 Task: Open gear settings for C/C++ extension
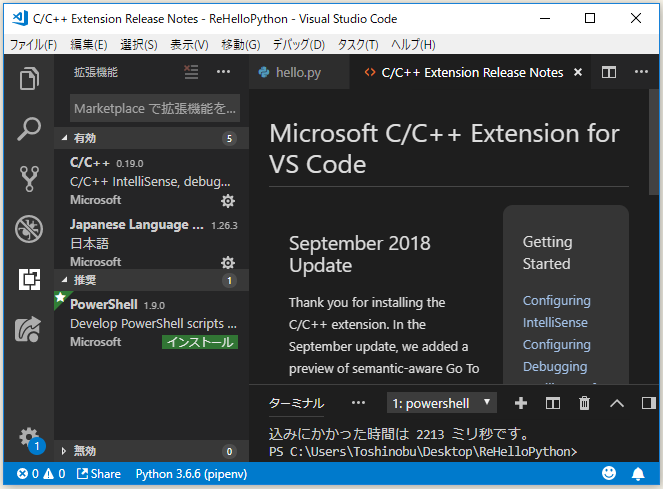(228, 201)
